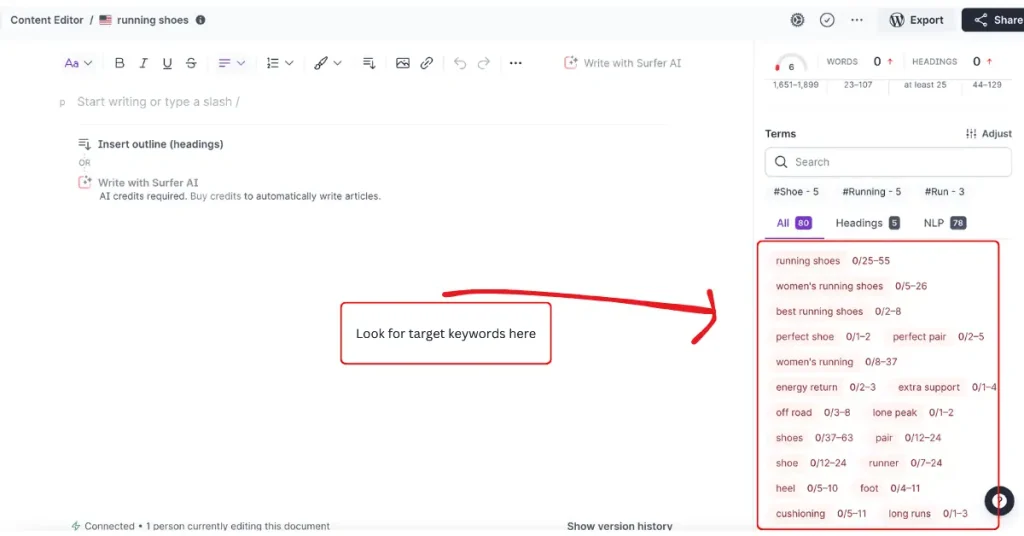Insert an image from toolbar

402,63
